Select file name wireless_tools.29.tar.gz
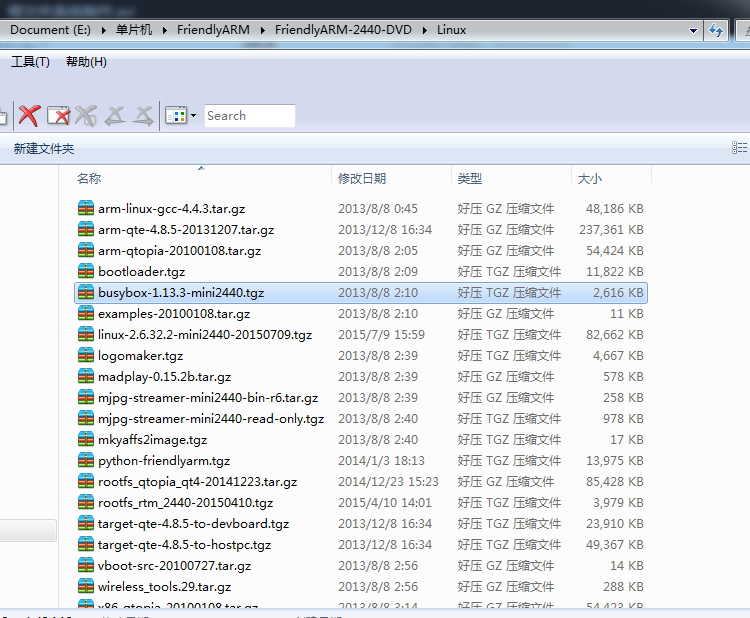The height and width of the screenshot is (618, 750). click(x=164, y=587)
